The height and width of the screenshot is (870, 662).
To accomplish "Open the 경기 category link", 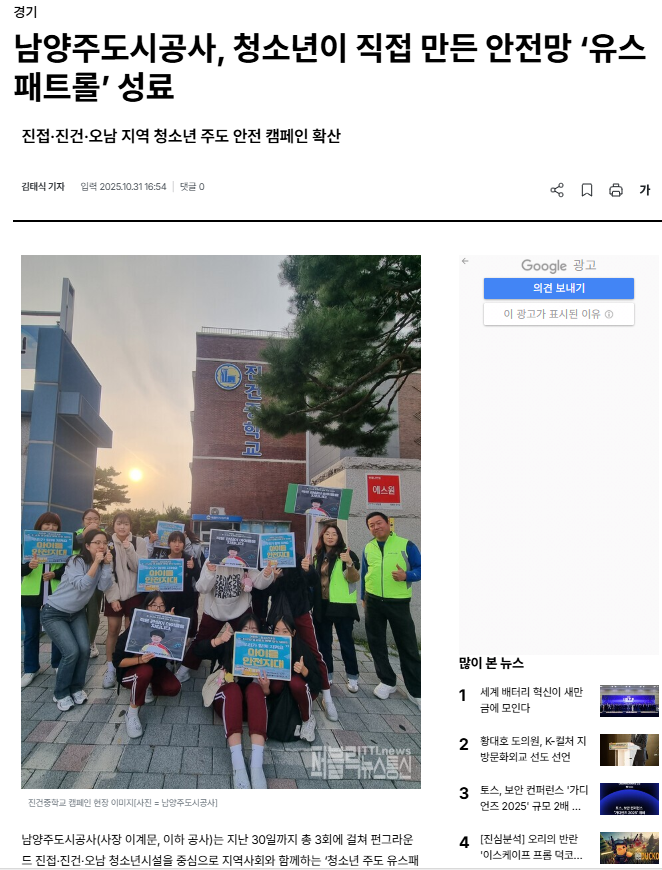I will tap(25, 12).
